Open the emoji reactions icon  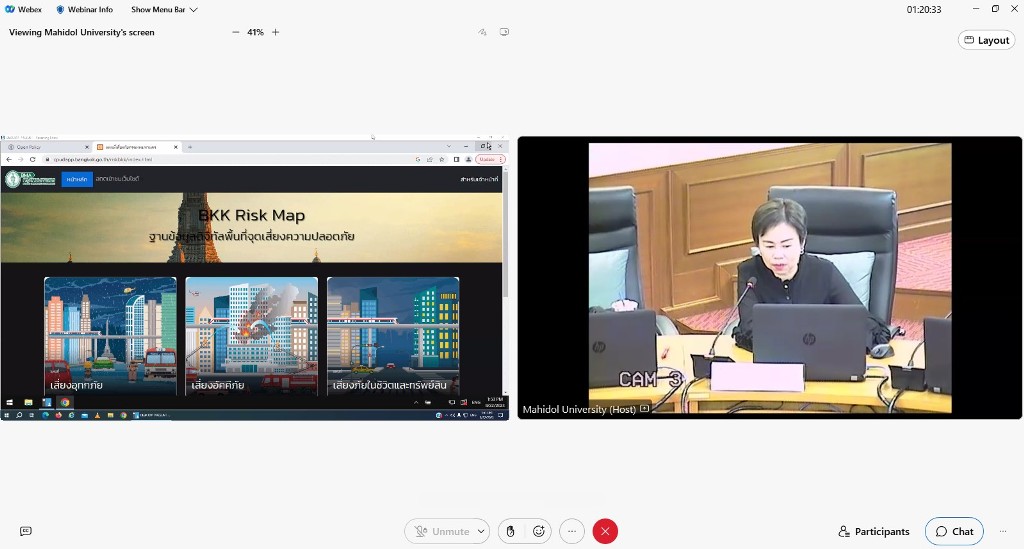coord(539,531)
